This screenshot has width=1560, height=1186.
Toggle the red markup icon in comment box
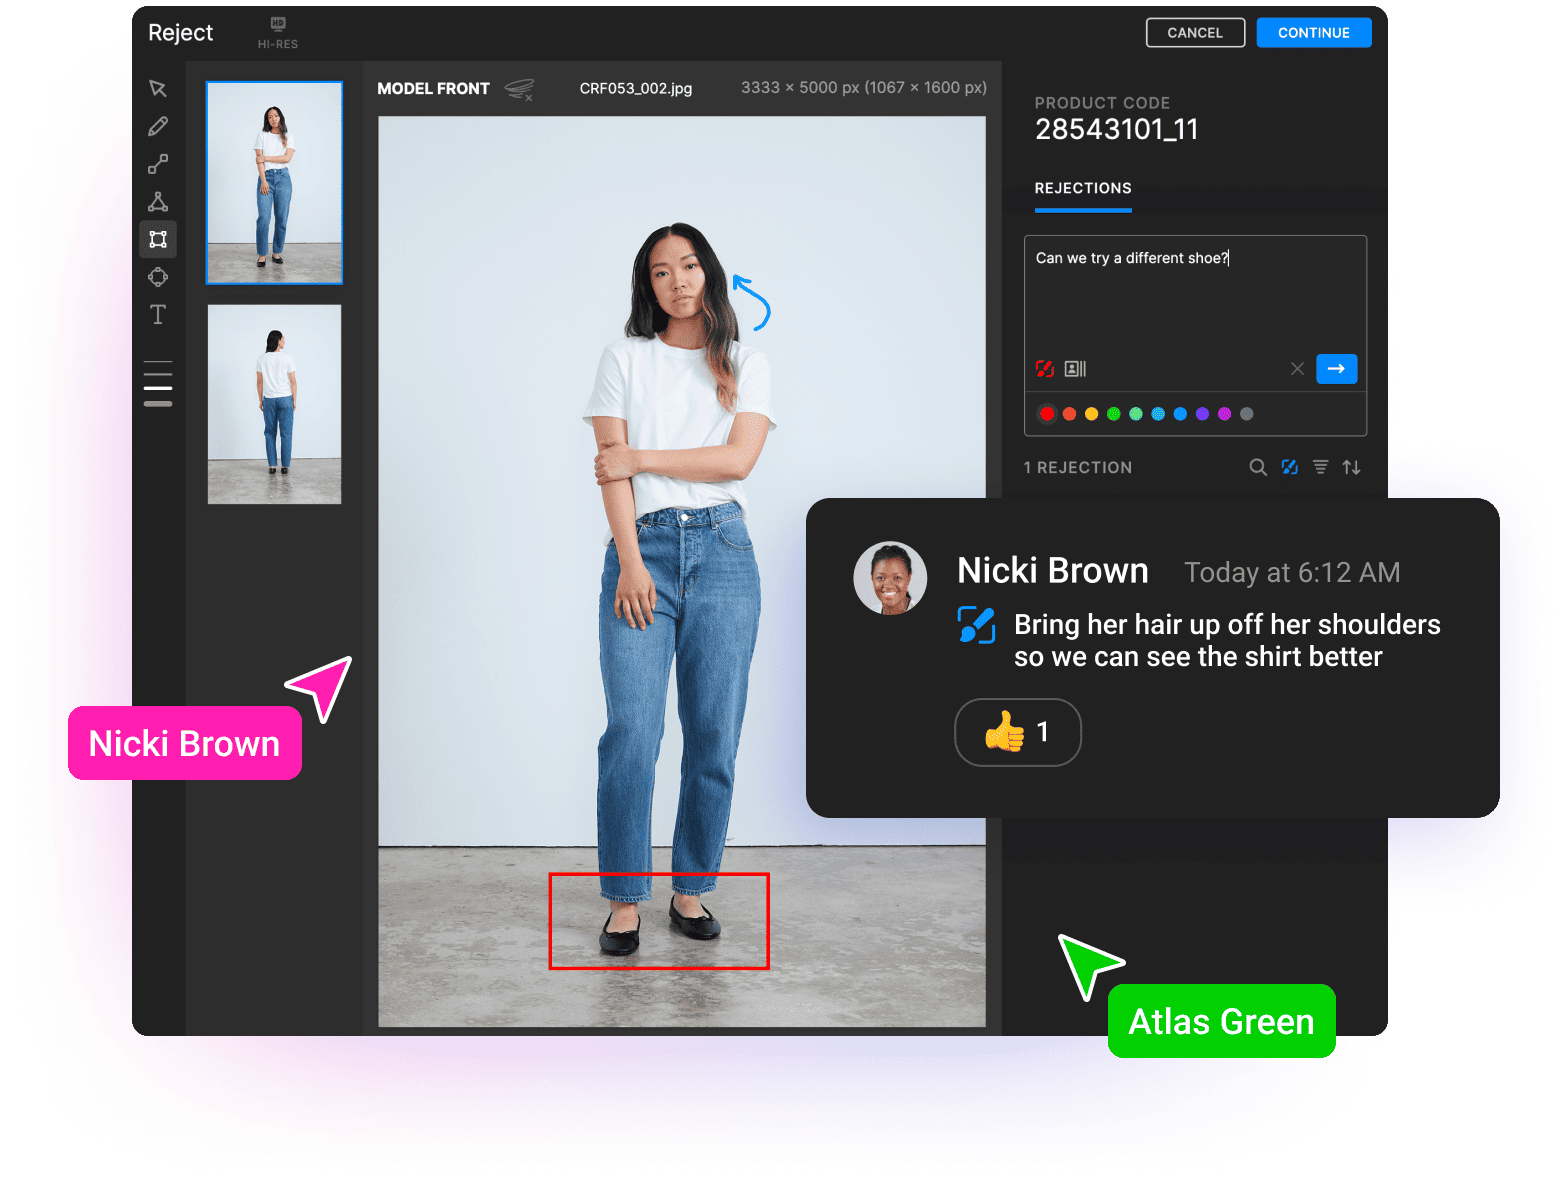tap(1045, 369)
